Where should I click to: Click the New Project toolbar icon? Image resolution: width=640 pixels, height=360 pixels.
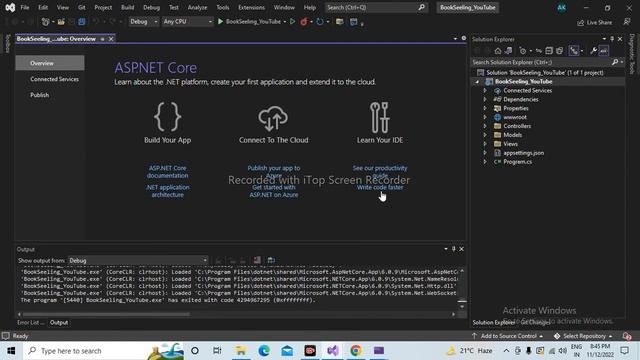tap(45, 21)
